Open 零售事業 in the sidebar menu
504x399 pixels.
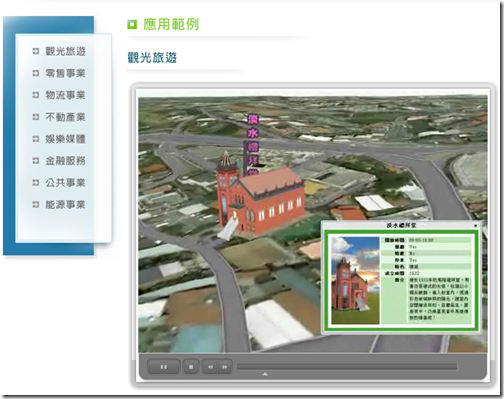[x=65, y=73]
